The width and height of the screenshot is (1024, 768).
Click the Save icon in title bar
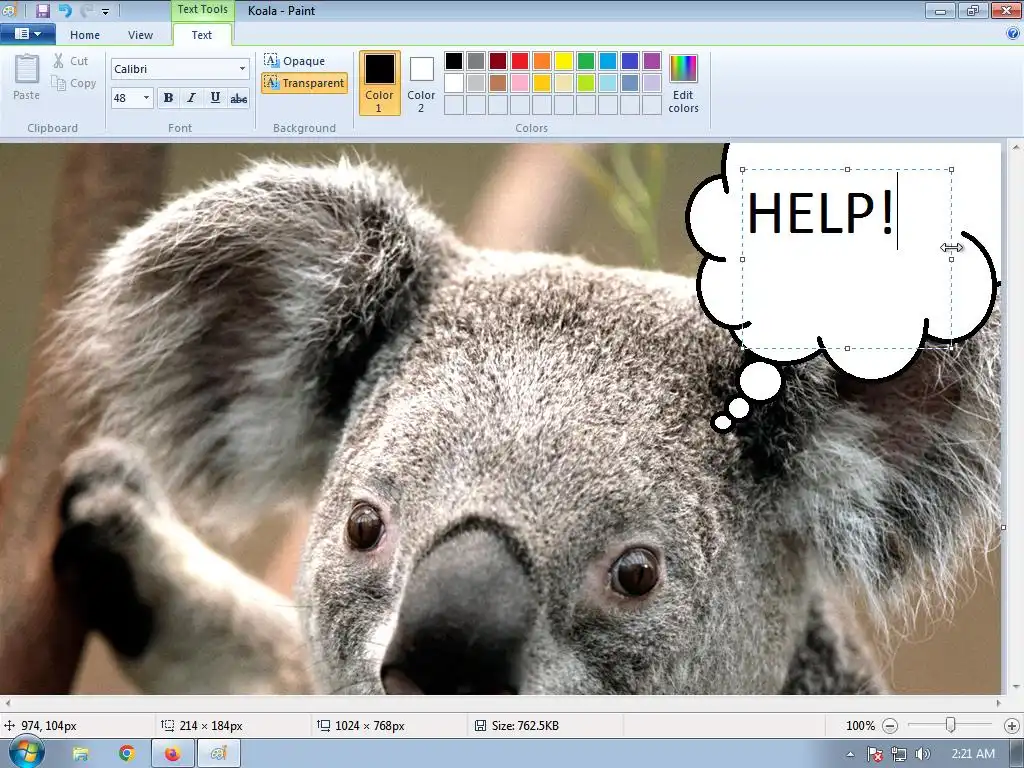42,10
